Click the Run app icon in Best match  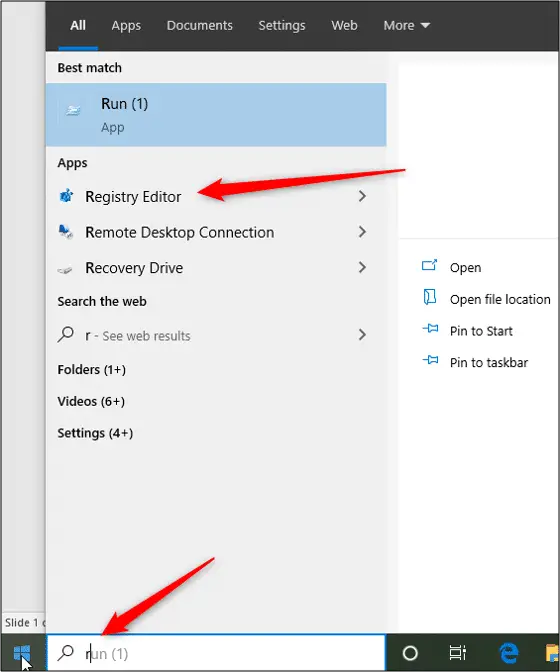click(x=73, y=111)
